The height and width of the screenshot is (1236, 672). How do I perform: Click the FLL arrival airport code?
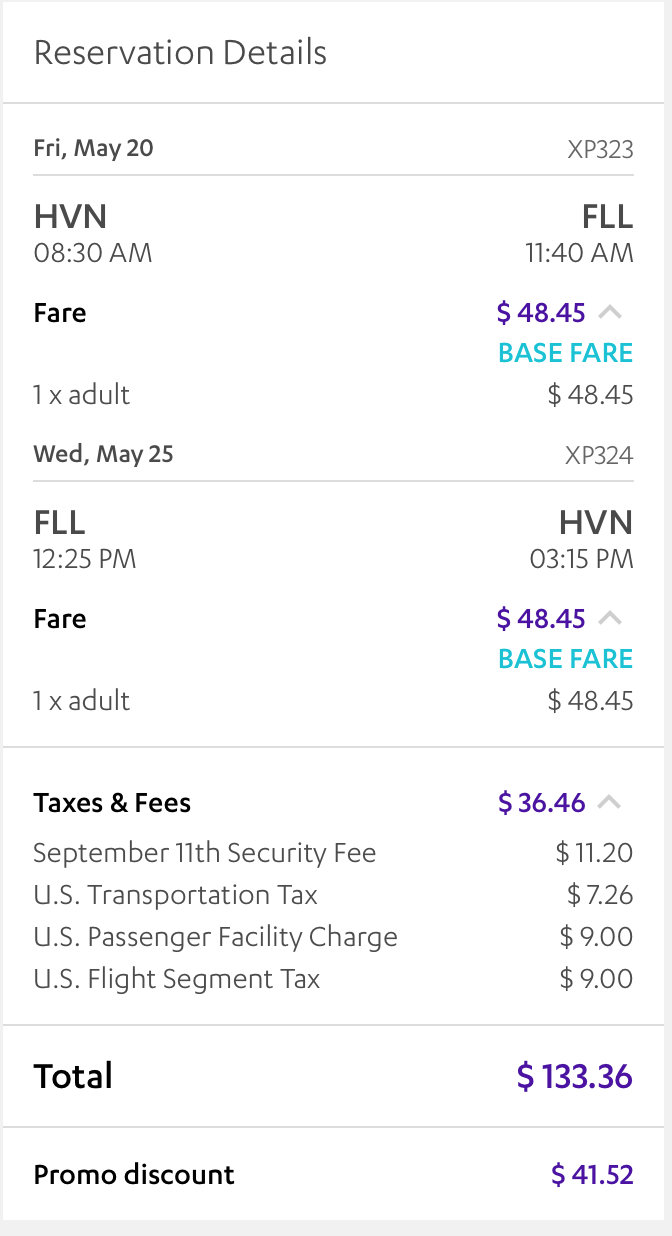coord(606,216)
